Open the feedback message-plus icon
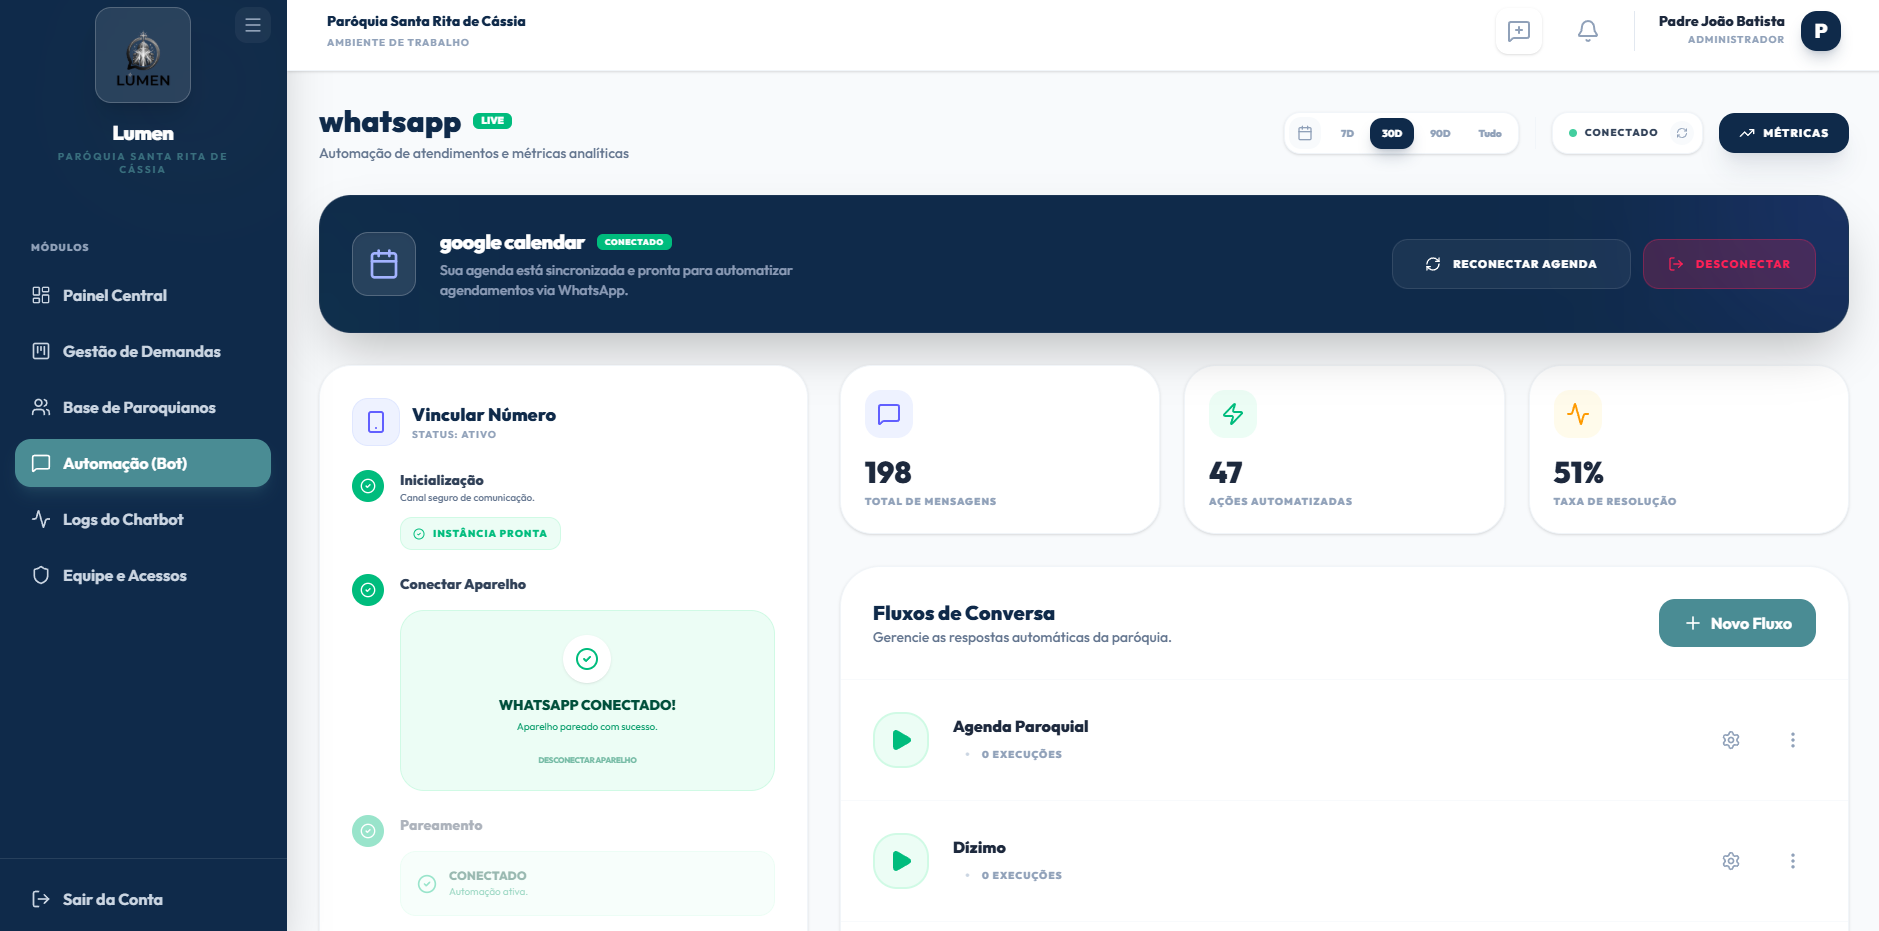Viewport: 1879px width, 931px height. [1518, 31]
